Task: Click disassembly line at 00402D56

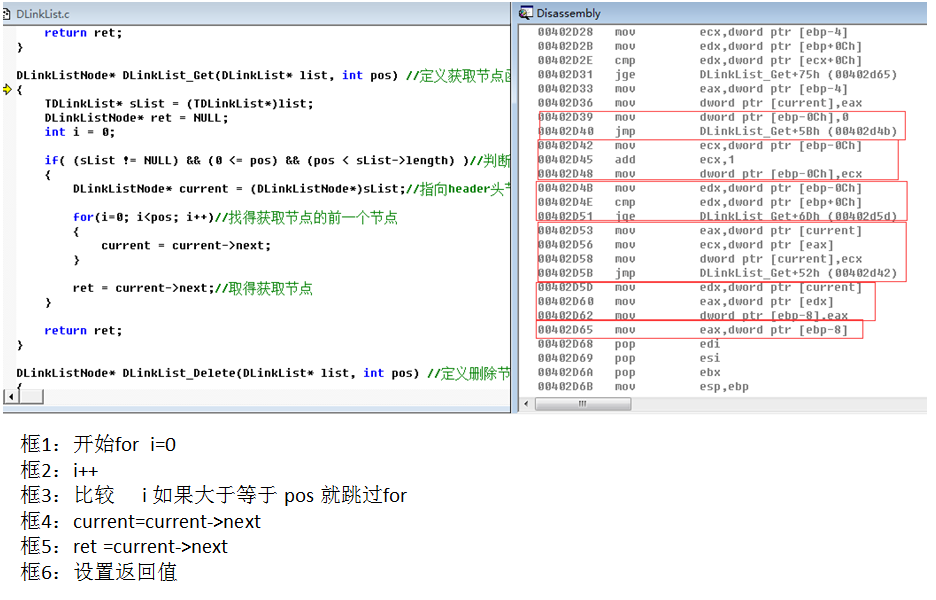Action: (685, 245)
